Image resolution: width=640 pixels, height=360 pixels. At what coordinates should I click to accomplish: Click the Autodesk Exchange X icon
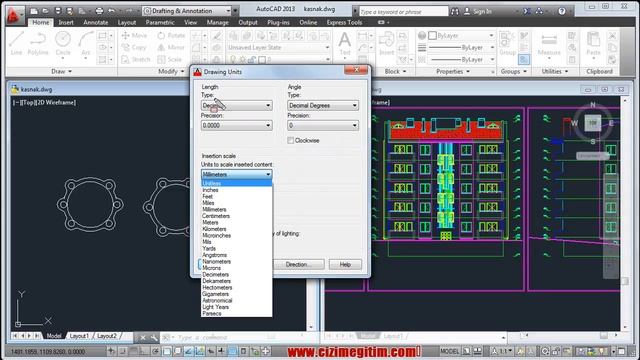tap(527, 11)
